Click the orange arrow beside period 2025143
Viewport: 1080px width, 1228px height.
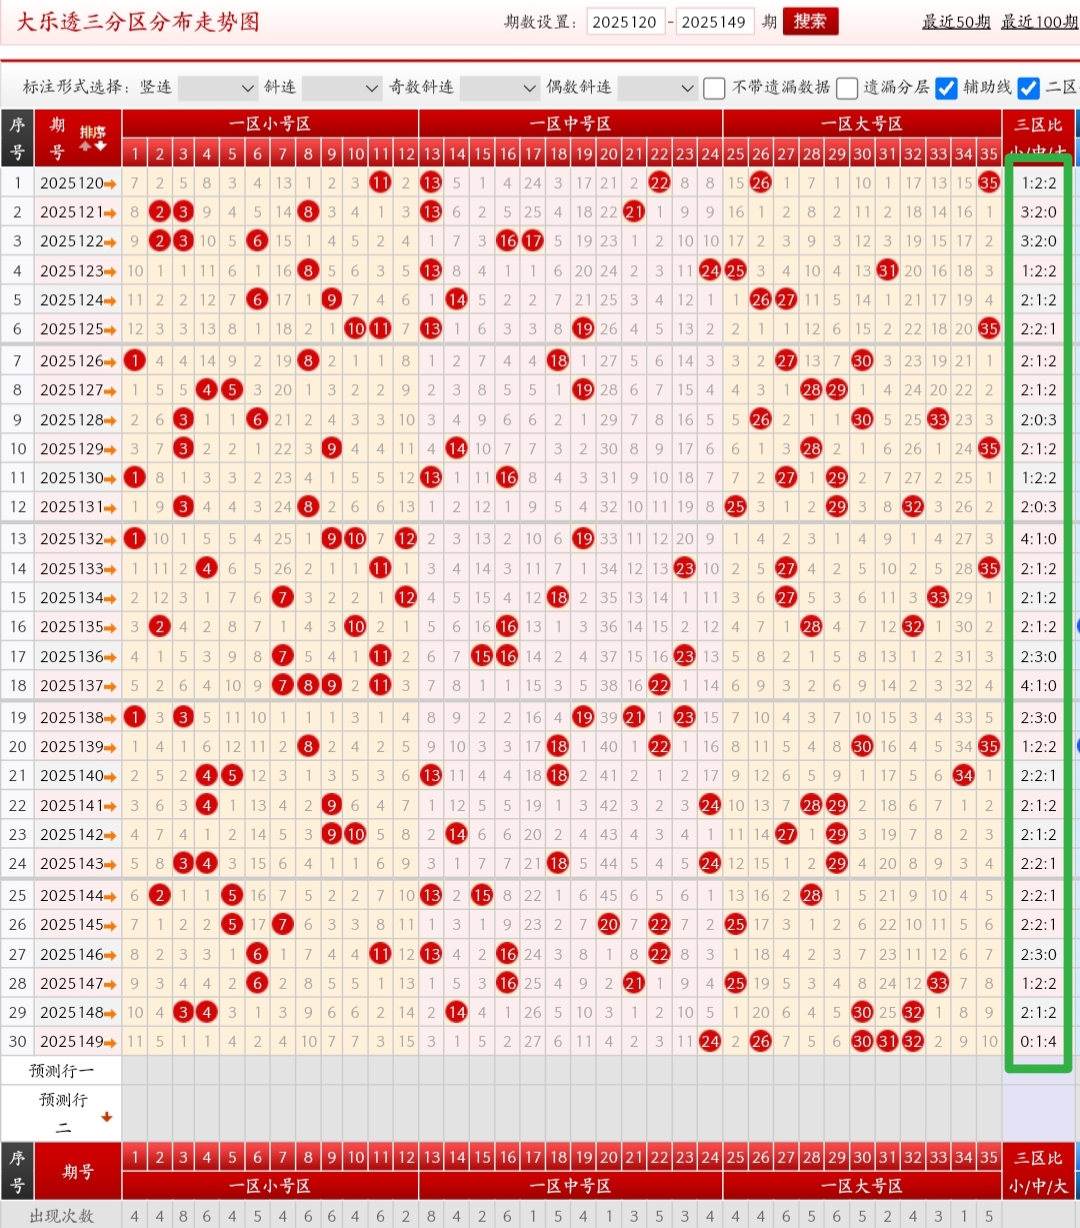[x=111, y=864]
